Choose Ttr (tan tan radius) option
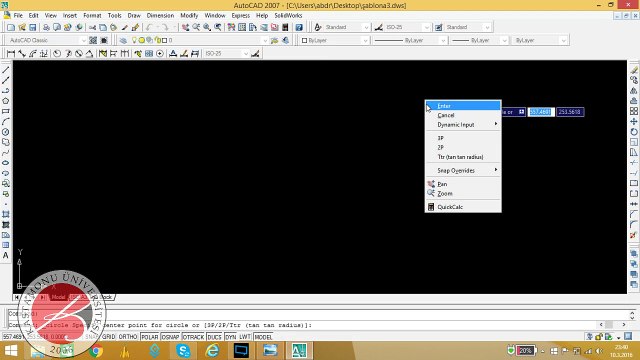 [x=463, y=157]
